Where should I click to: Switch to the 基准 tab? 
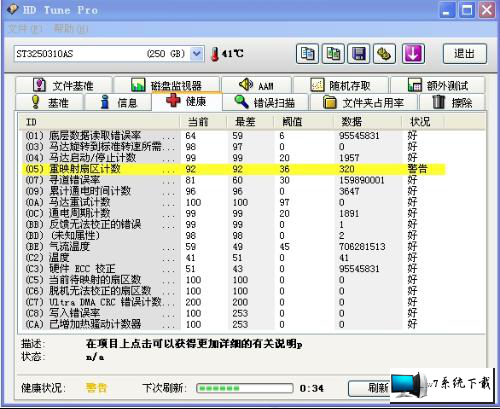pyautogui.click(x=49, y=102)
